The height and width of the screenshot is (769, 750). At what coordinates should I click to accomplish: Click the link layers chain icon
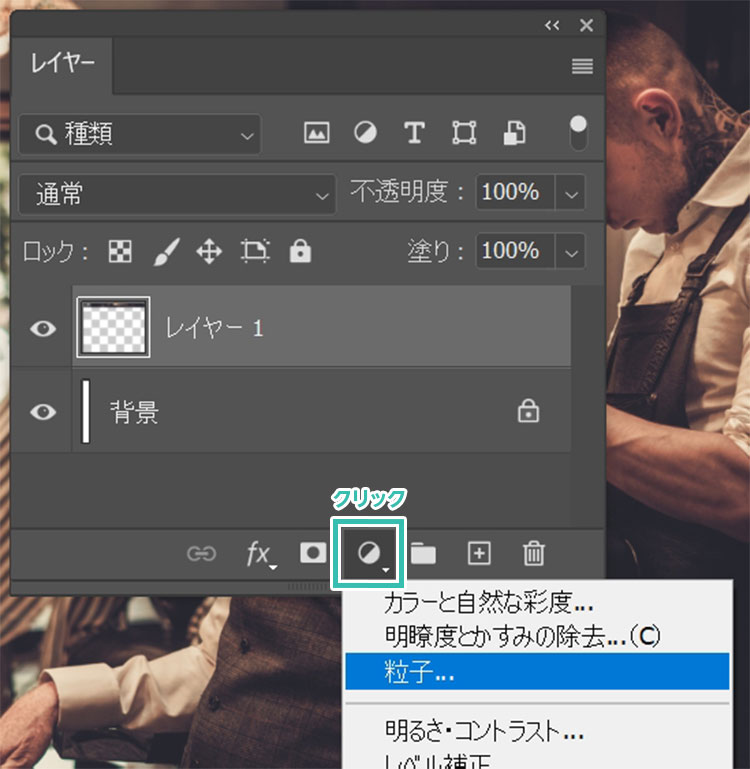tap(202, 554)
